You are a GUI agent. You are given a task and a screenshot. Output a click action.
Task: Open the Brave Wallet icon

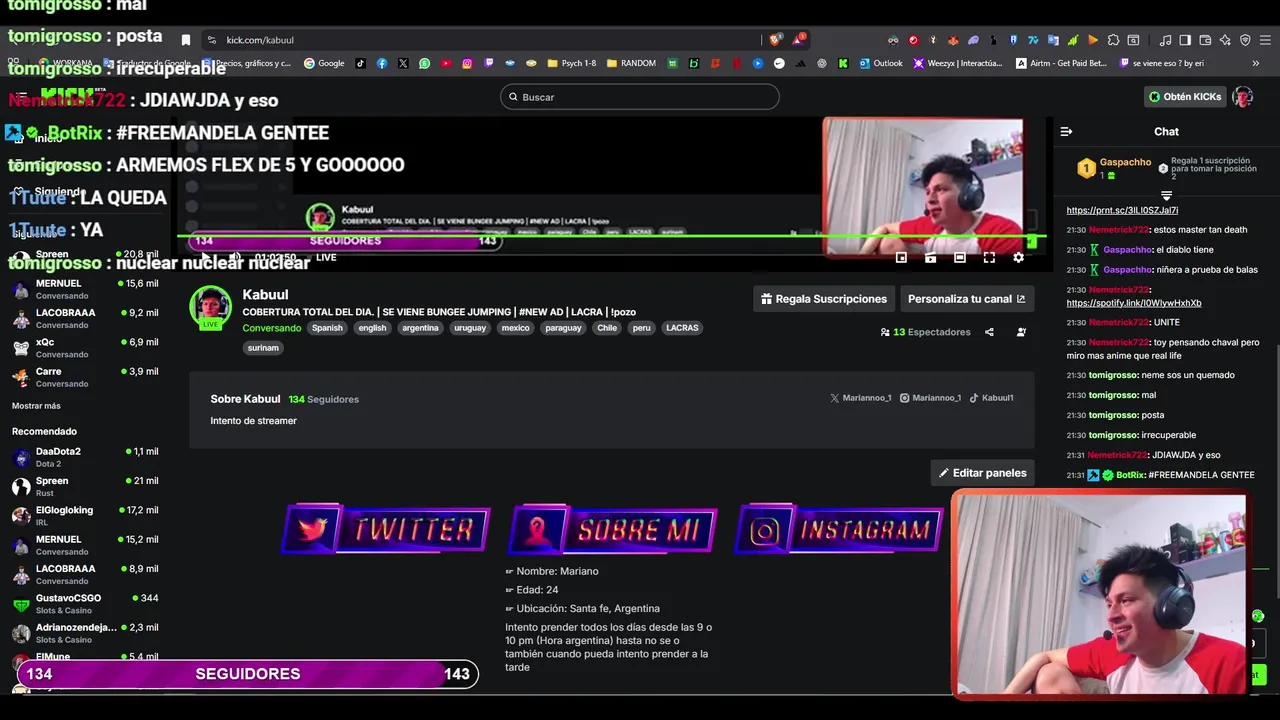[x=1205, y=40]
